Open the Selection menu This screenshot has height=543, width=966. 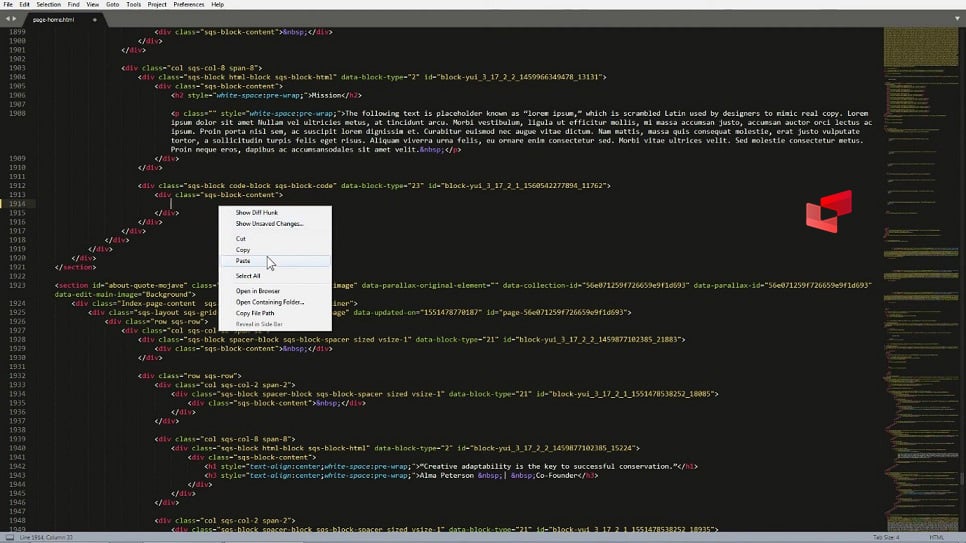(x=48, y=4)
